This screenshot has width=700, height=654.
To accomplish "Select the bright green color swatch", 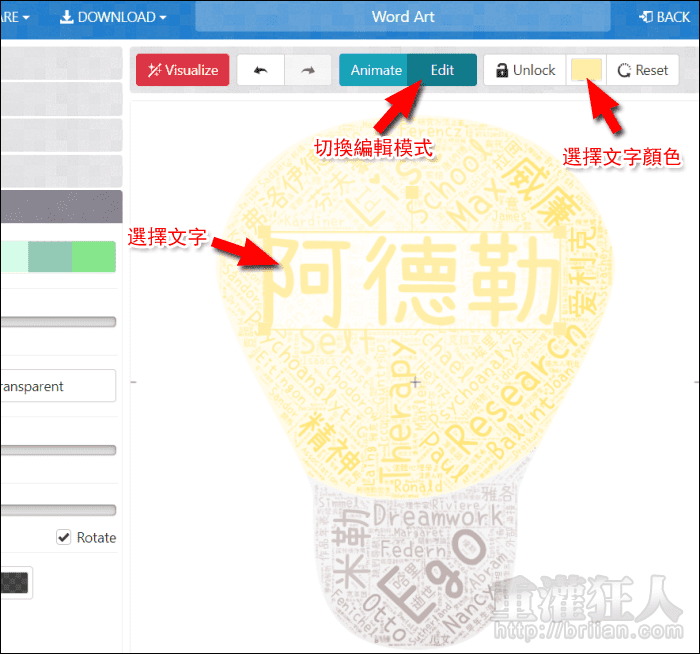I will [94, 257].
